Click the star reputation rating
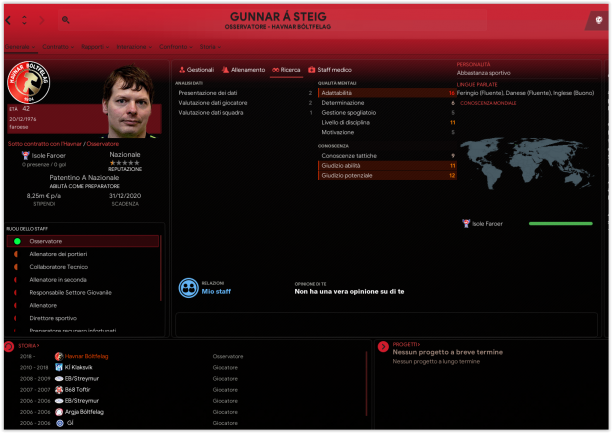 [125, 163]
